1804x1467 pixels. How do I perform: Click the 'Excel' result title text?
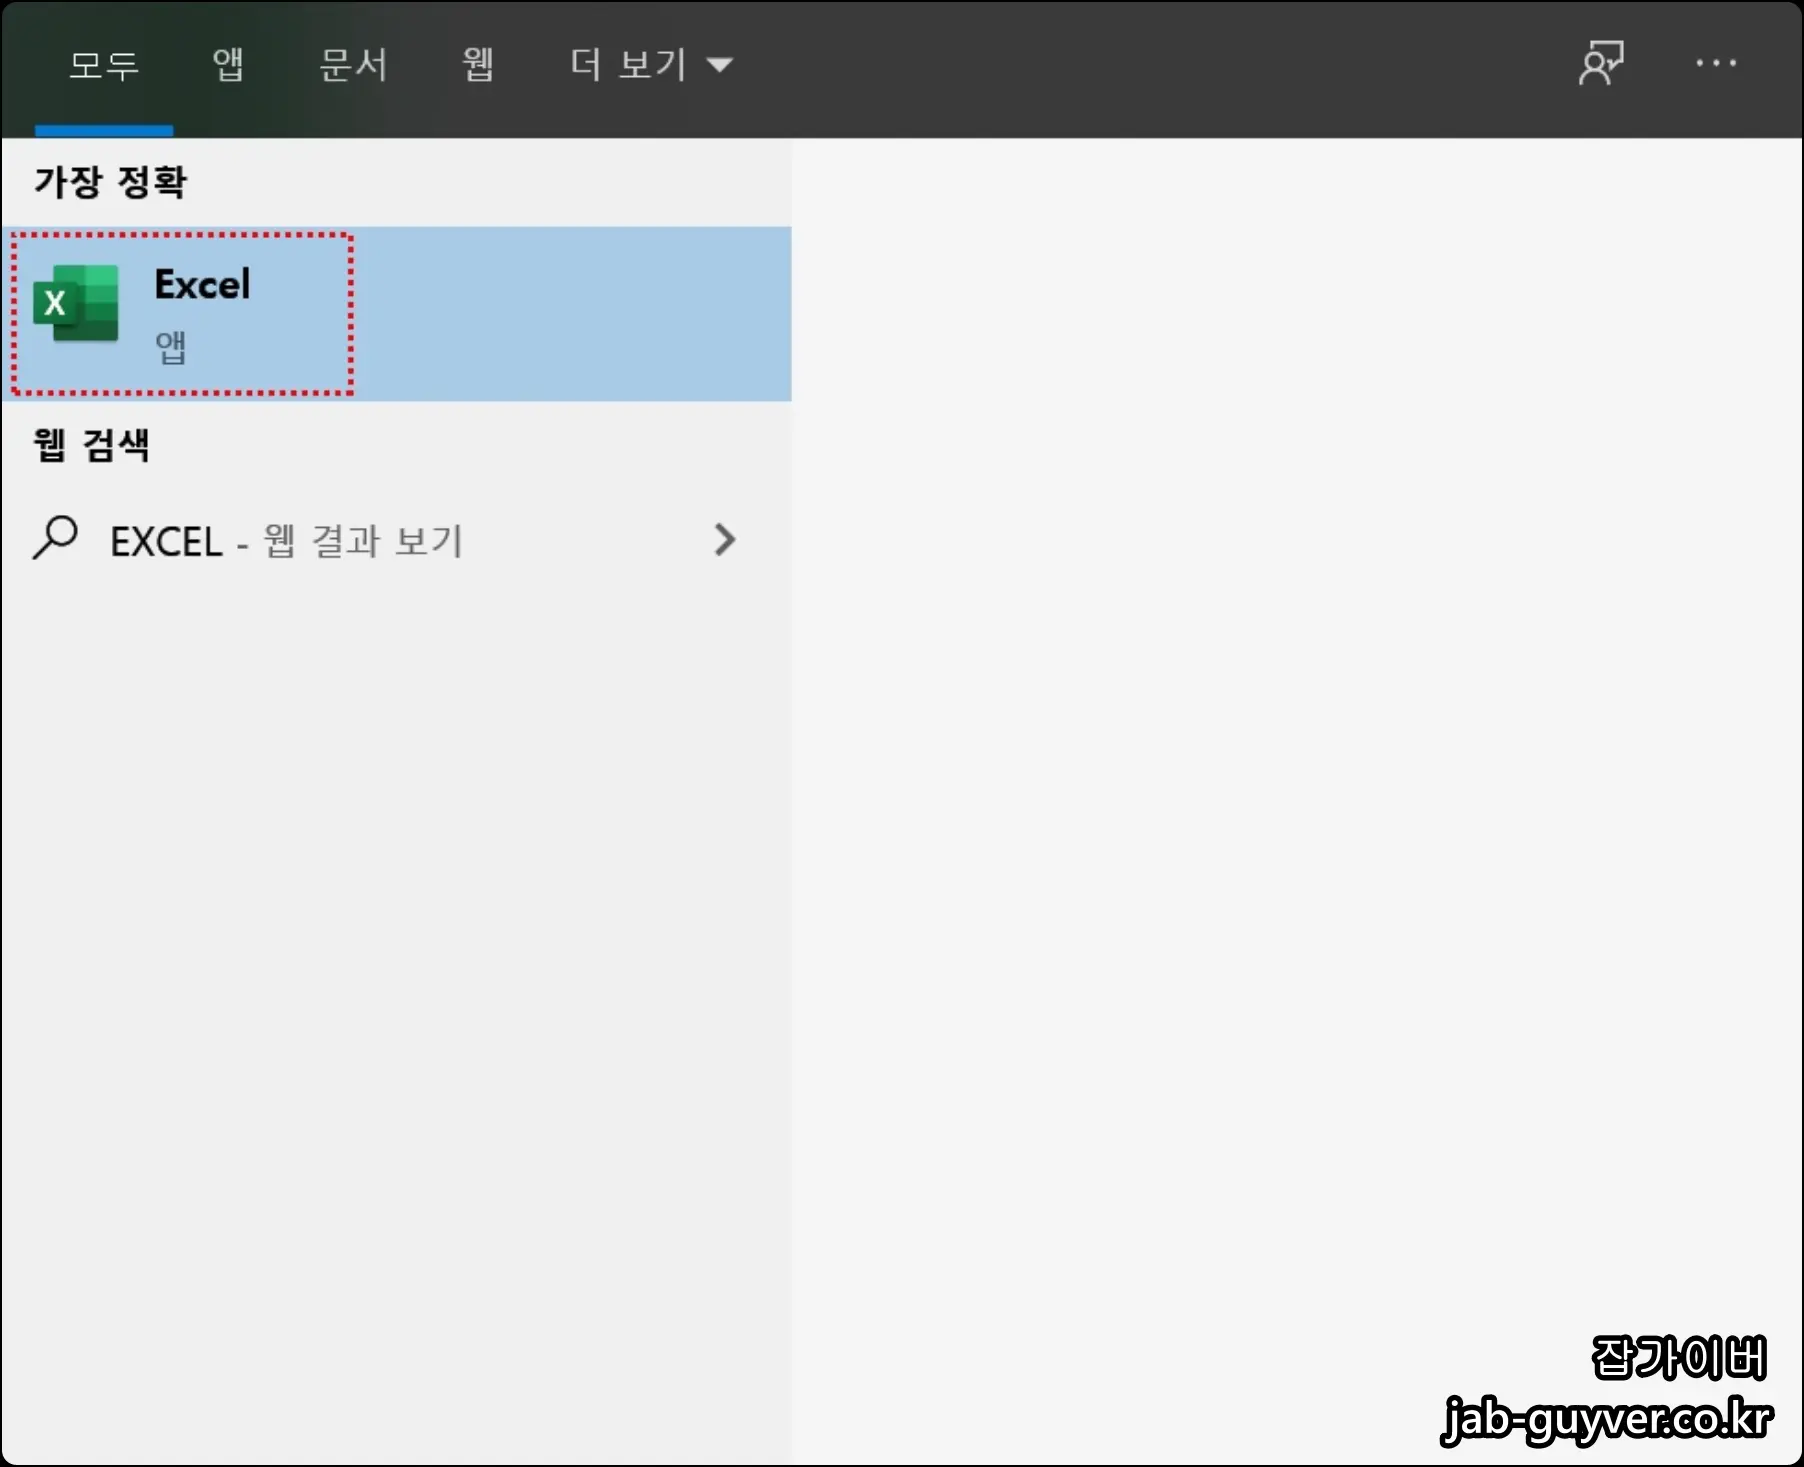[x=202, y=285]
